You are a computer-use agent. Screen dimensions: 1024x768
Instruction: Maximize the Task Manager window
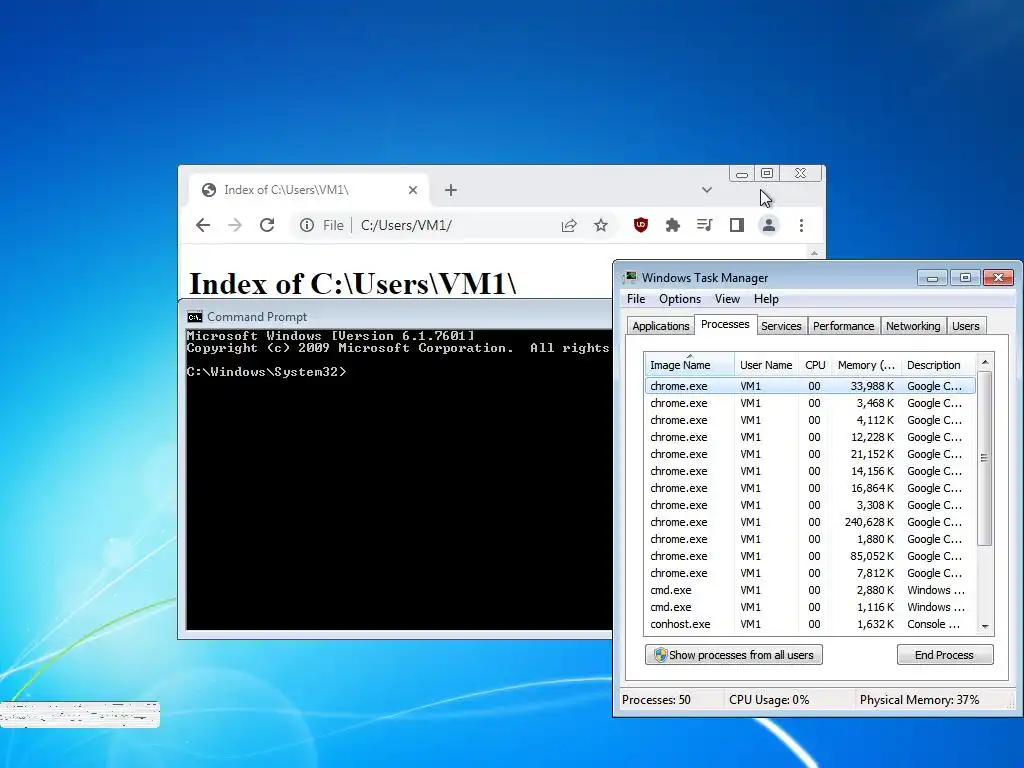965,278
